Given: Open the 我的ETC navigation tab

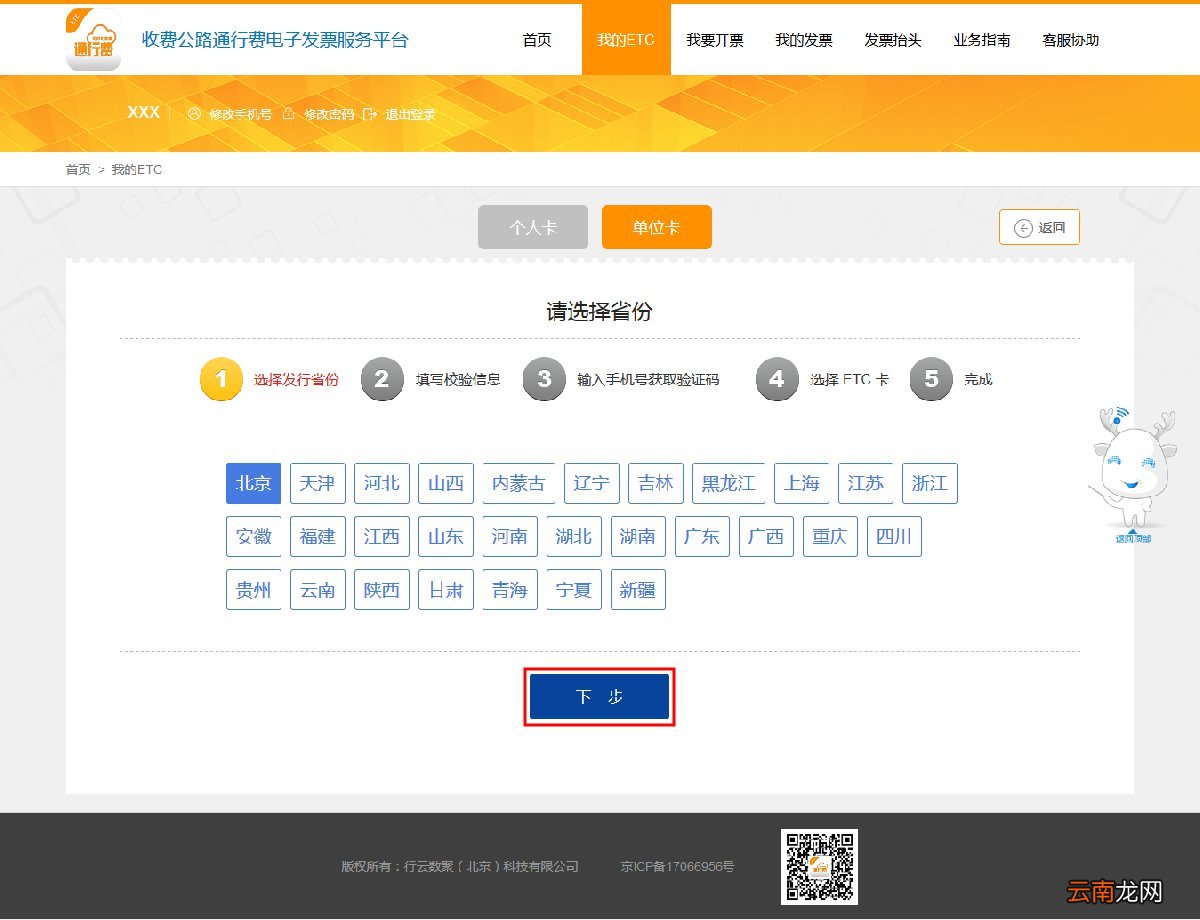Looking at the screenshot, I should coord(626,40).
